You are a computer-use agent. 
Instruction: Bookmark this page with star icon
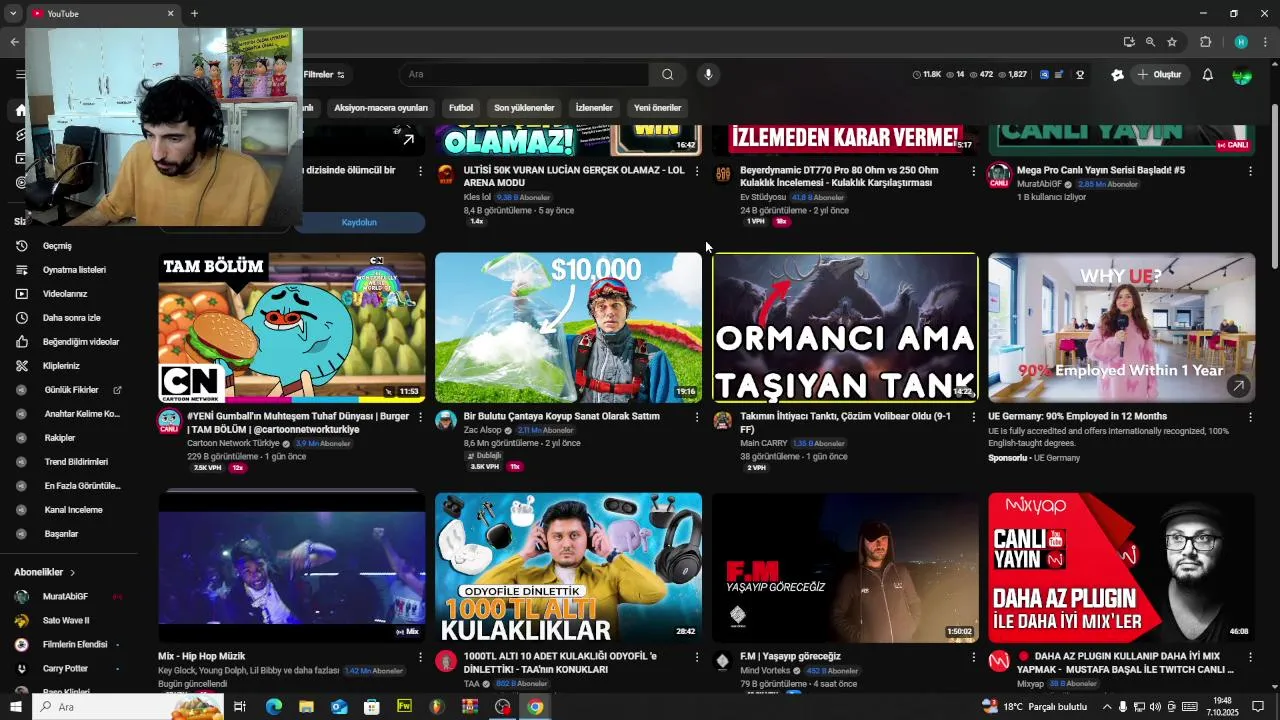coord(1172,42)
